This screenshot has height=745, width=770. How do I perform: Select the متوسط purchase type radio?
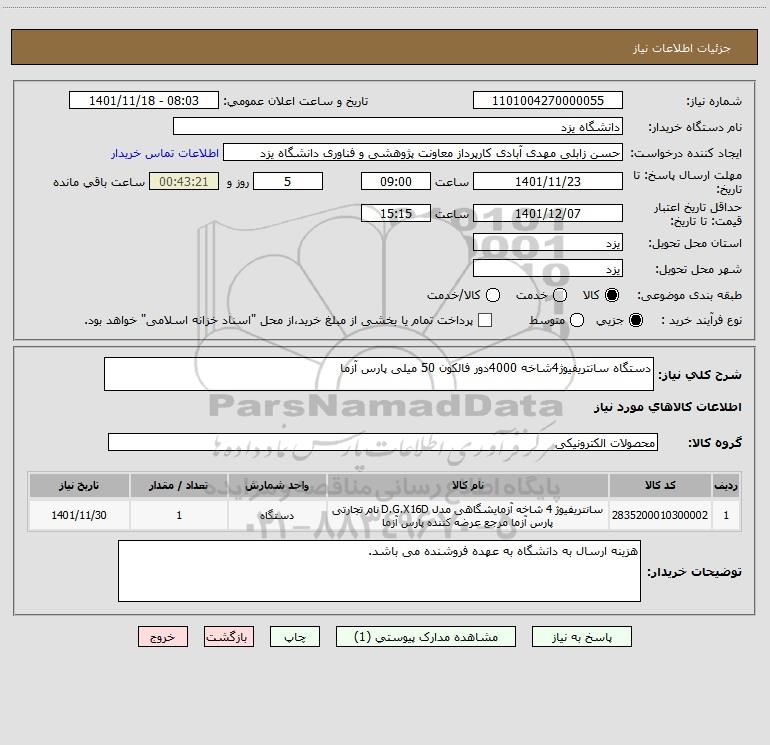pos(577,320)
